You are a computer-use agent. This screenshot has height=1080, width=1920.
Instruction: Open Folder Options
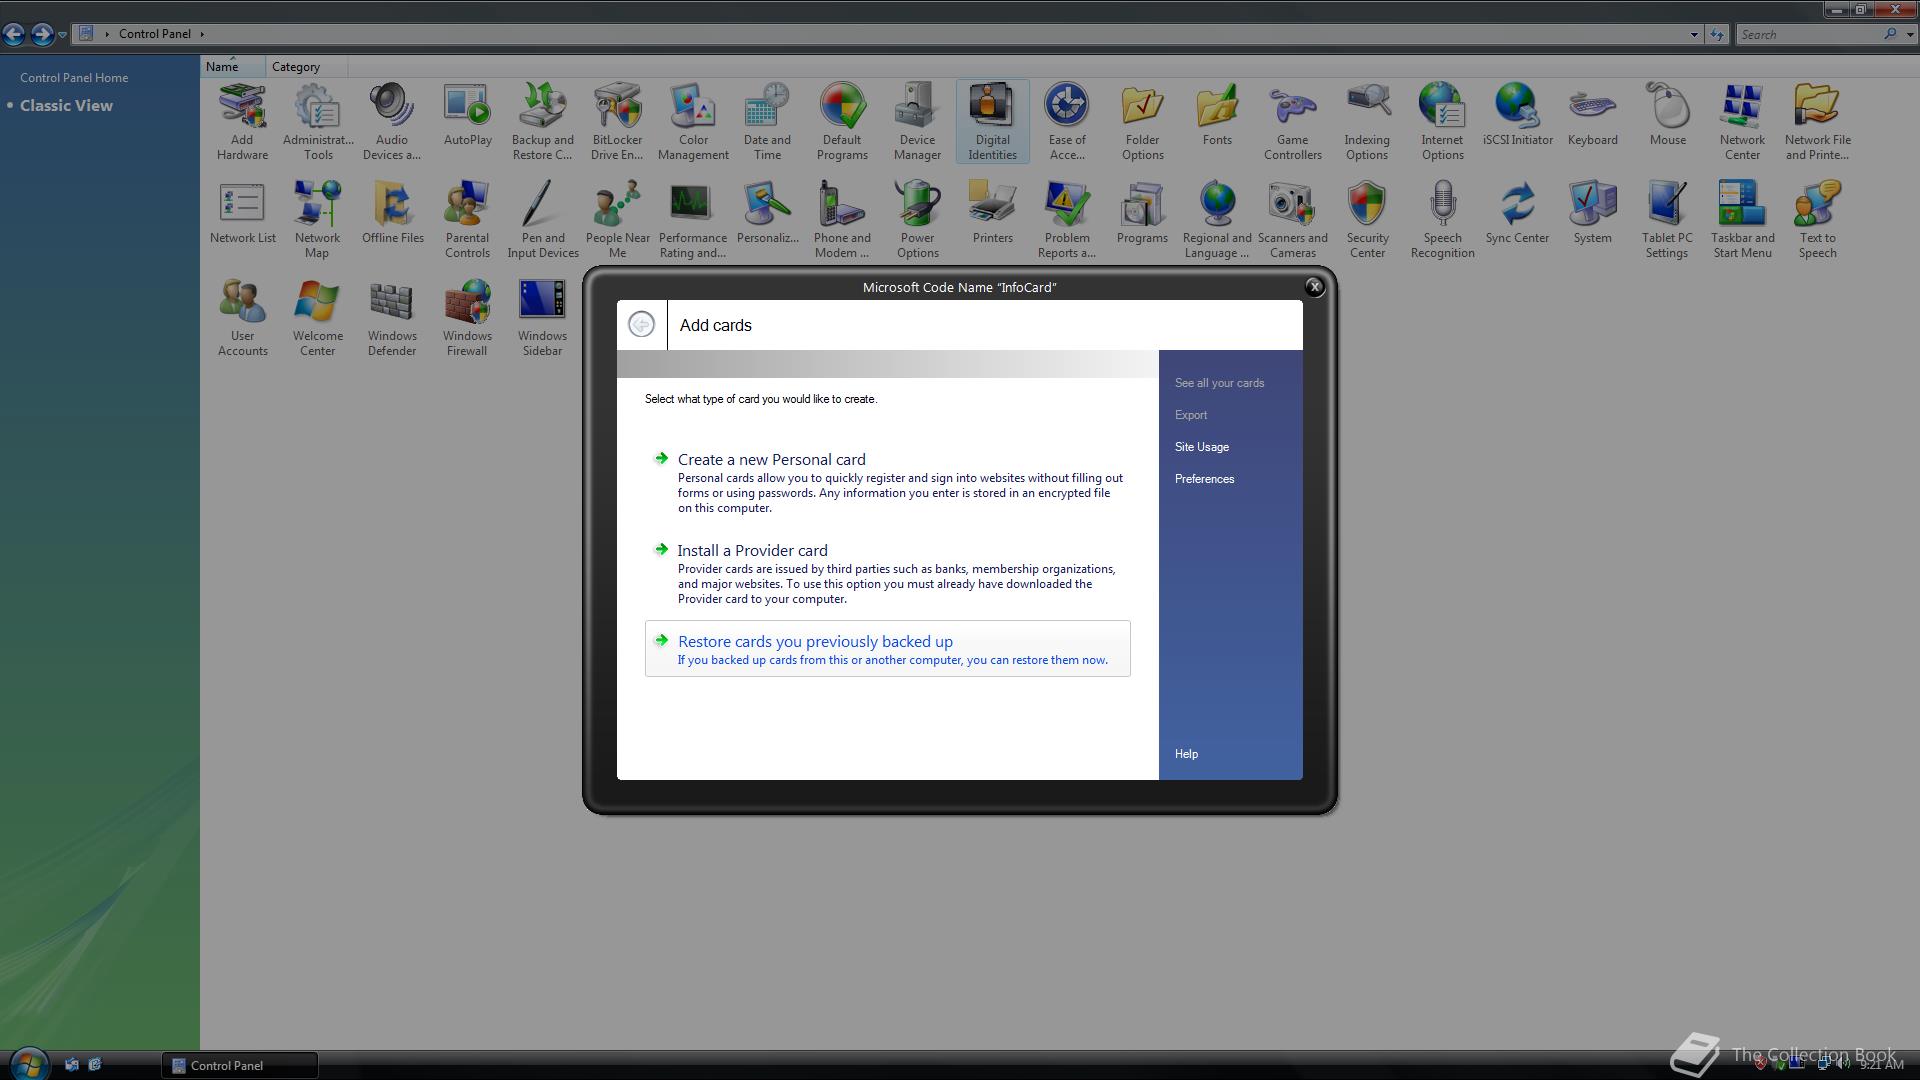pos(1142,121)
